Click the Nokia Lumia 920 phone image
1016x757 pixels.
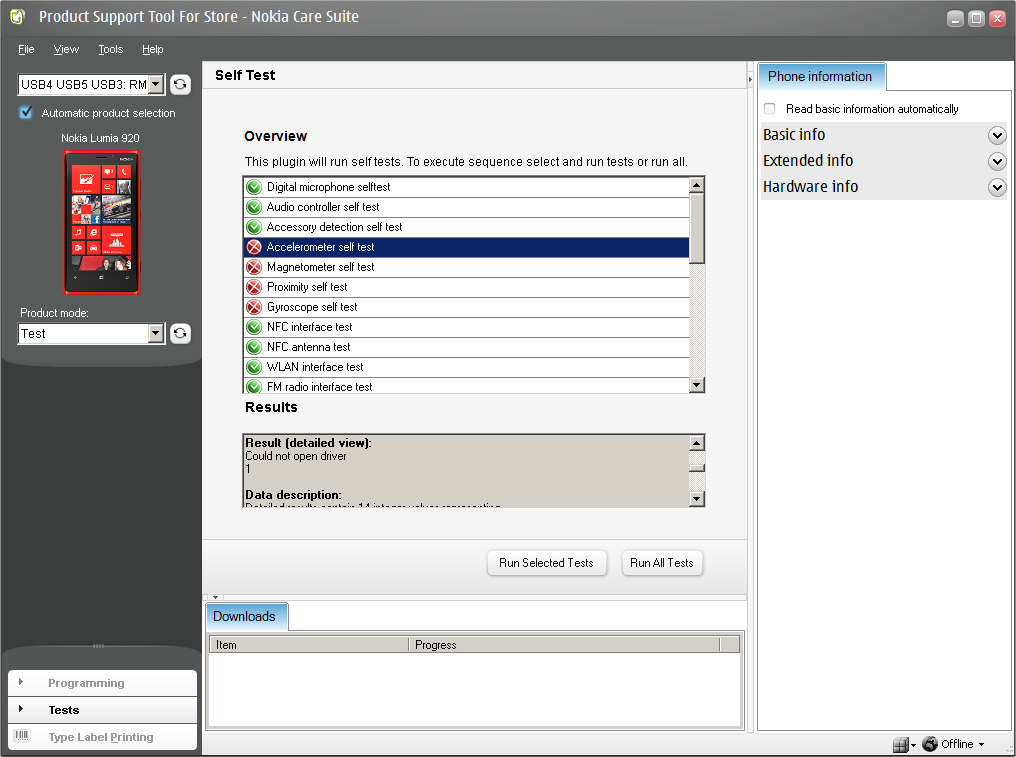[101, 222]
